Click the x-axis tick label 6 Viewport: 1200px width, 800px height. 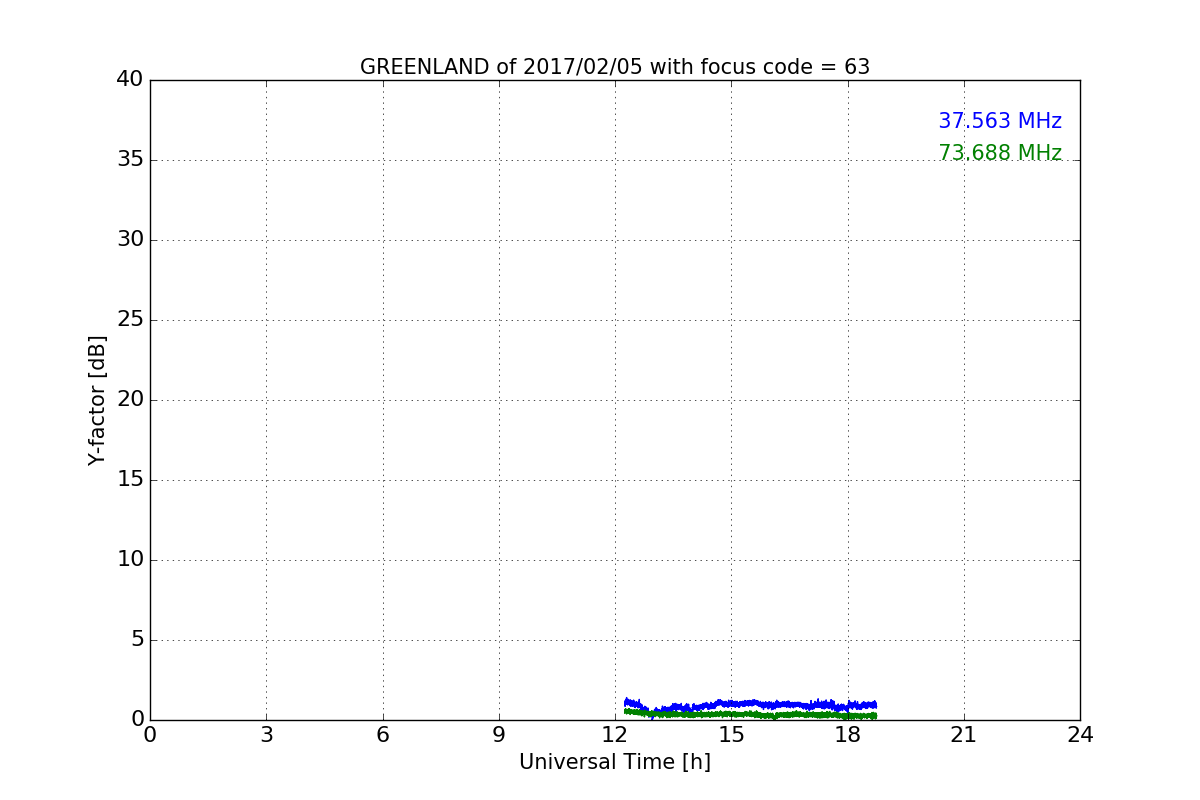pos(383,735)
